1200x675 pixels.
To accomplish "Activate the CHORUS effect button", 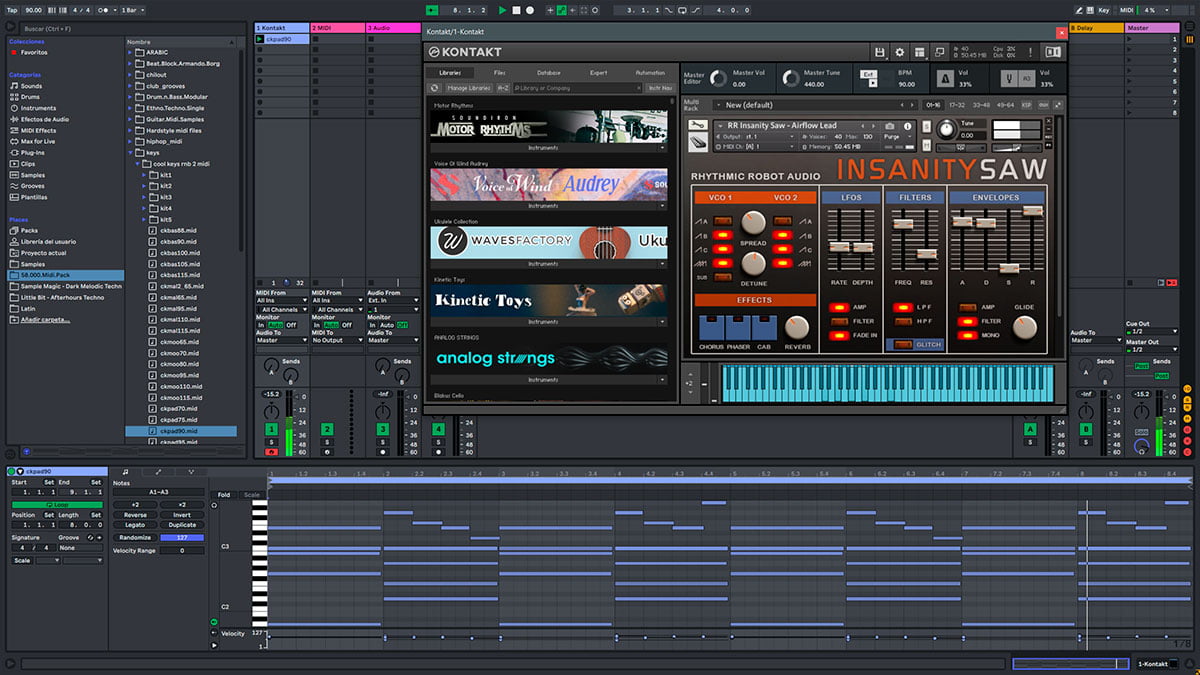I will coord(712,328).
